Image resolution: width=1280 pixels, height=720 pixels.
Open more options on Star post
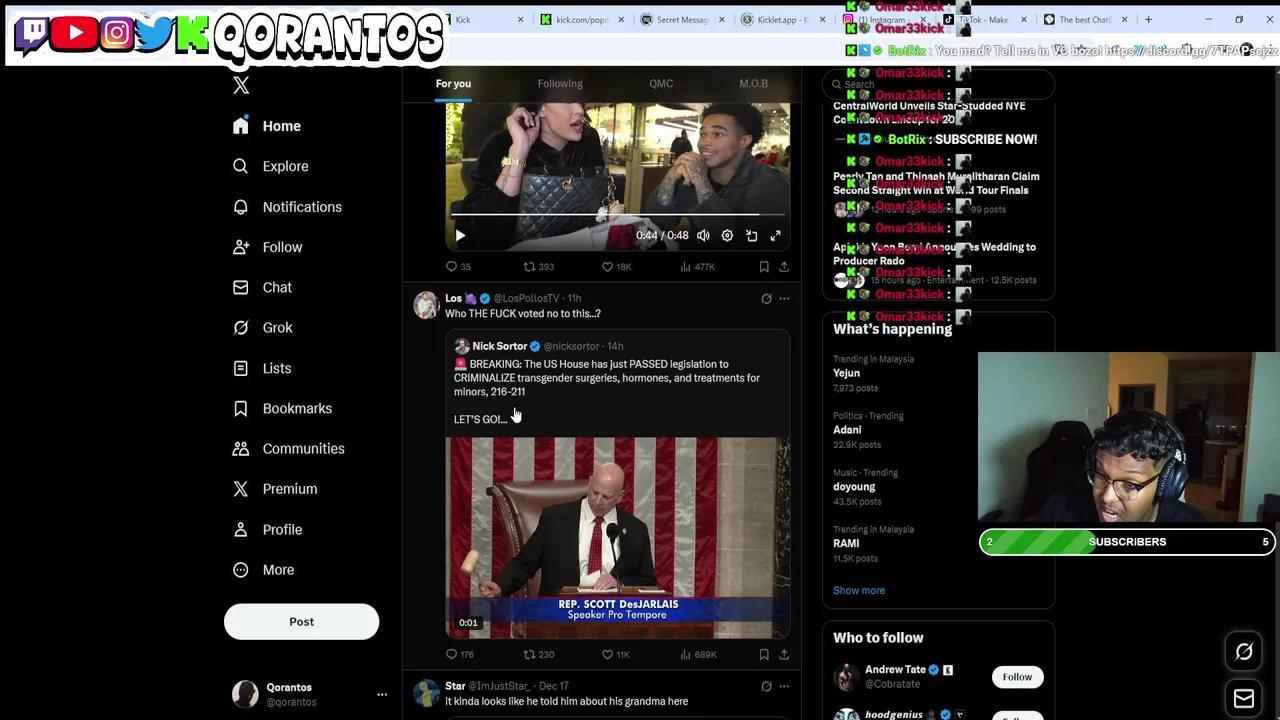pyautogui.click(x=784, y=686)
